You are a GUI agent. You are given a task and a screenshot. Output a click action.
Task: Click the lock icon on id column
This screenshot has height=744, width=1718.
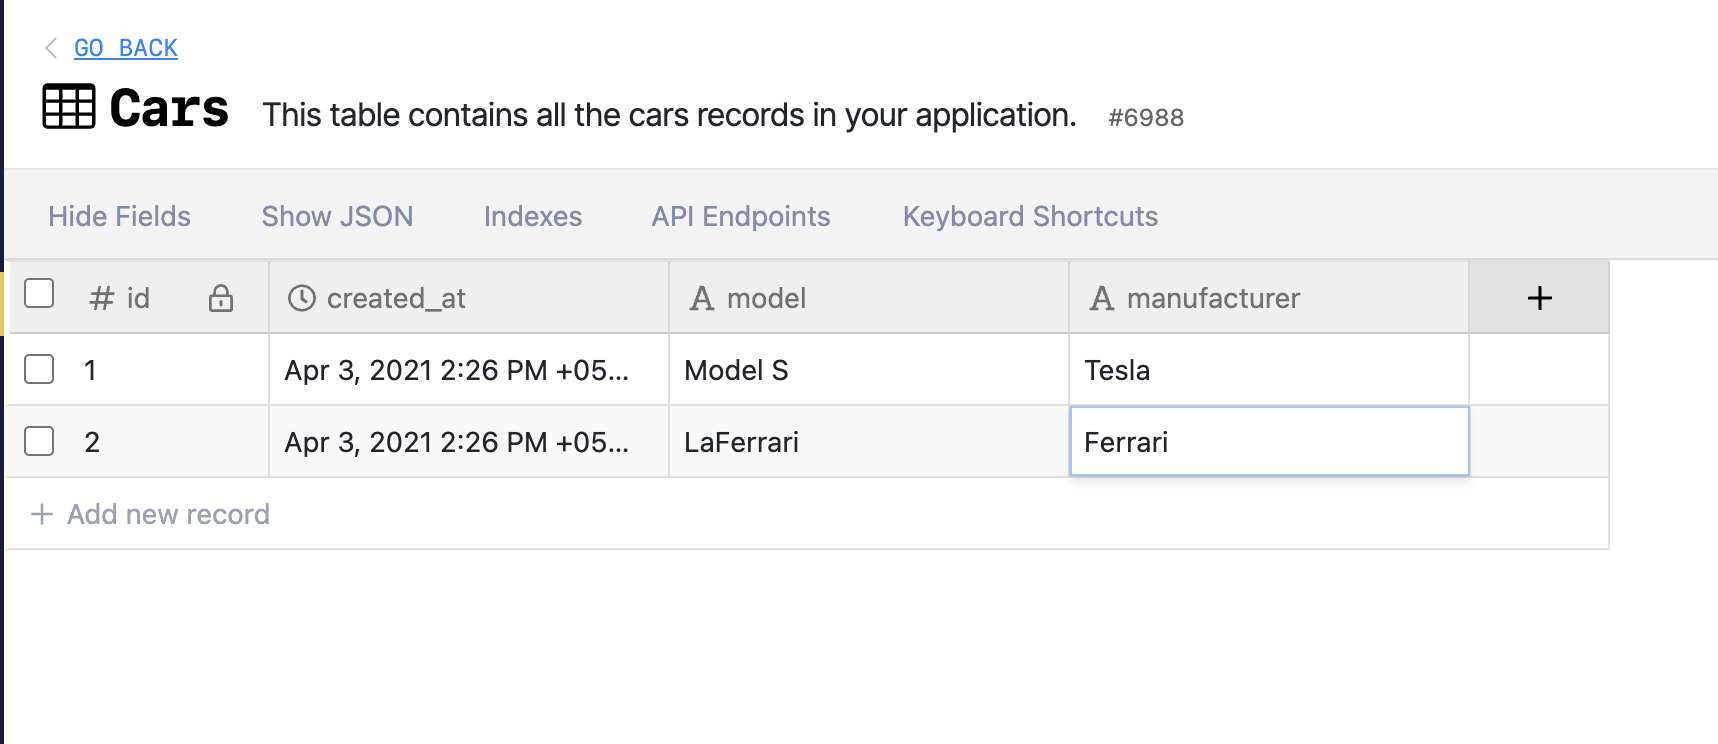point(221,298)
